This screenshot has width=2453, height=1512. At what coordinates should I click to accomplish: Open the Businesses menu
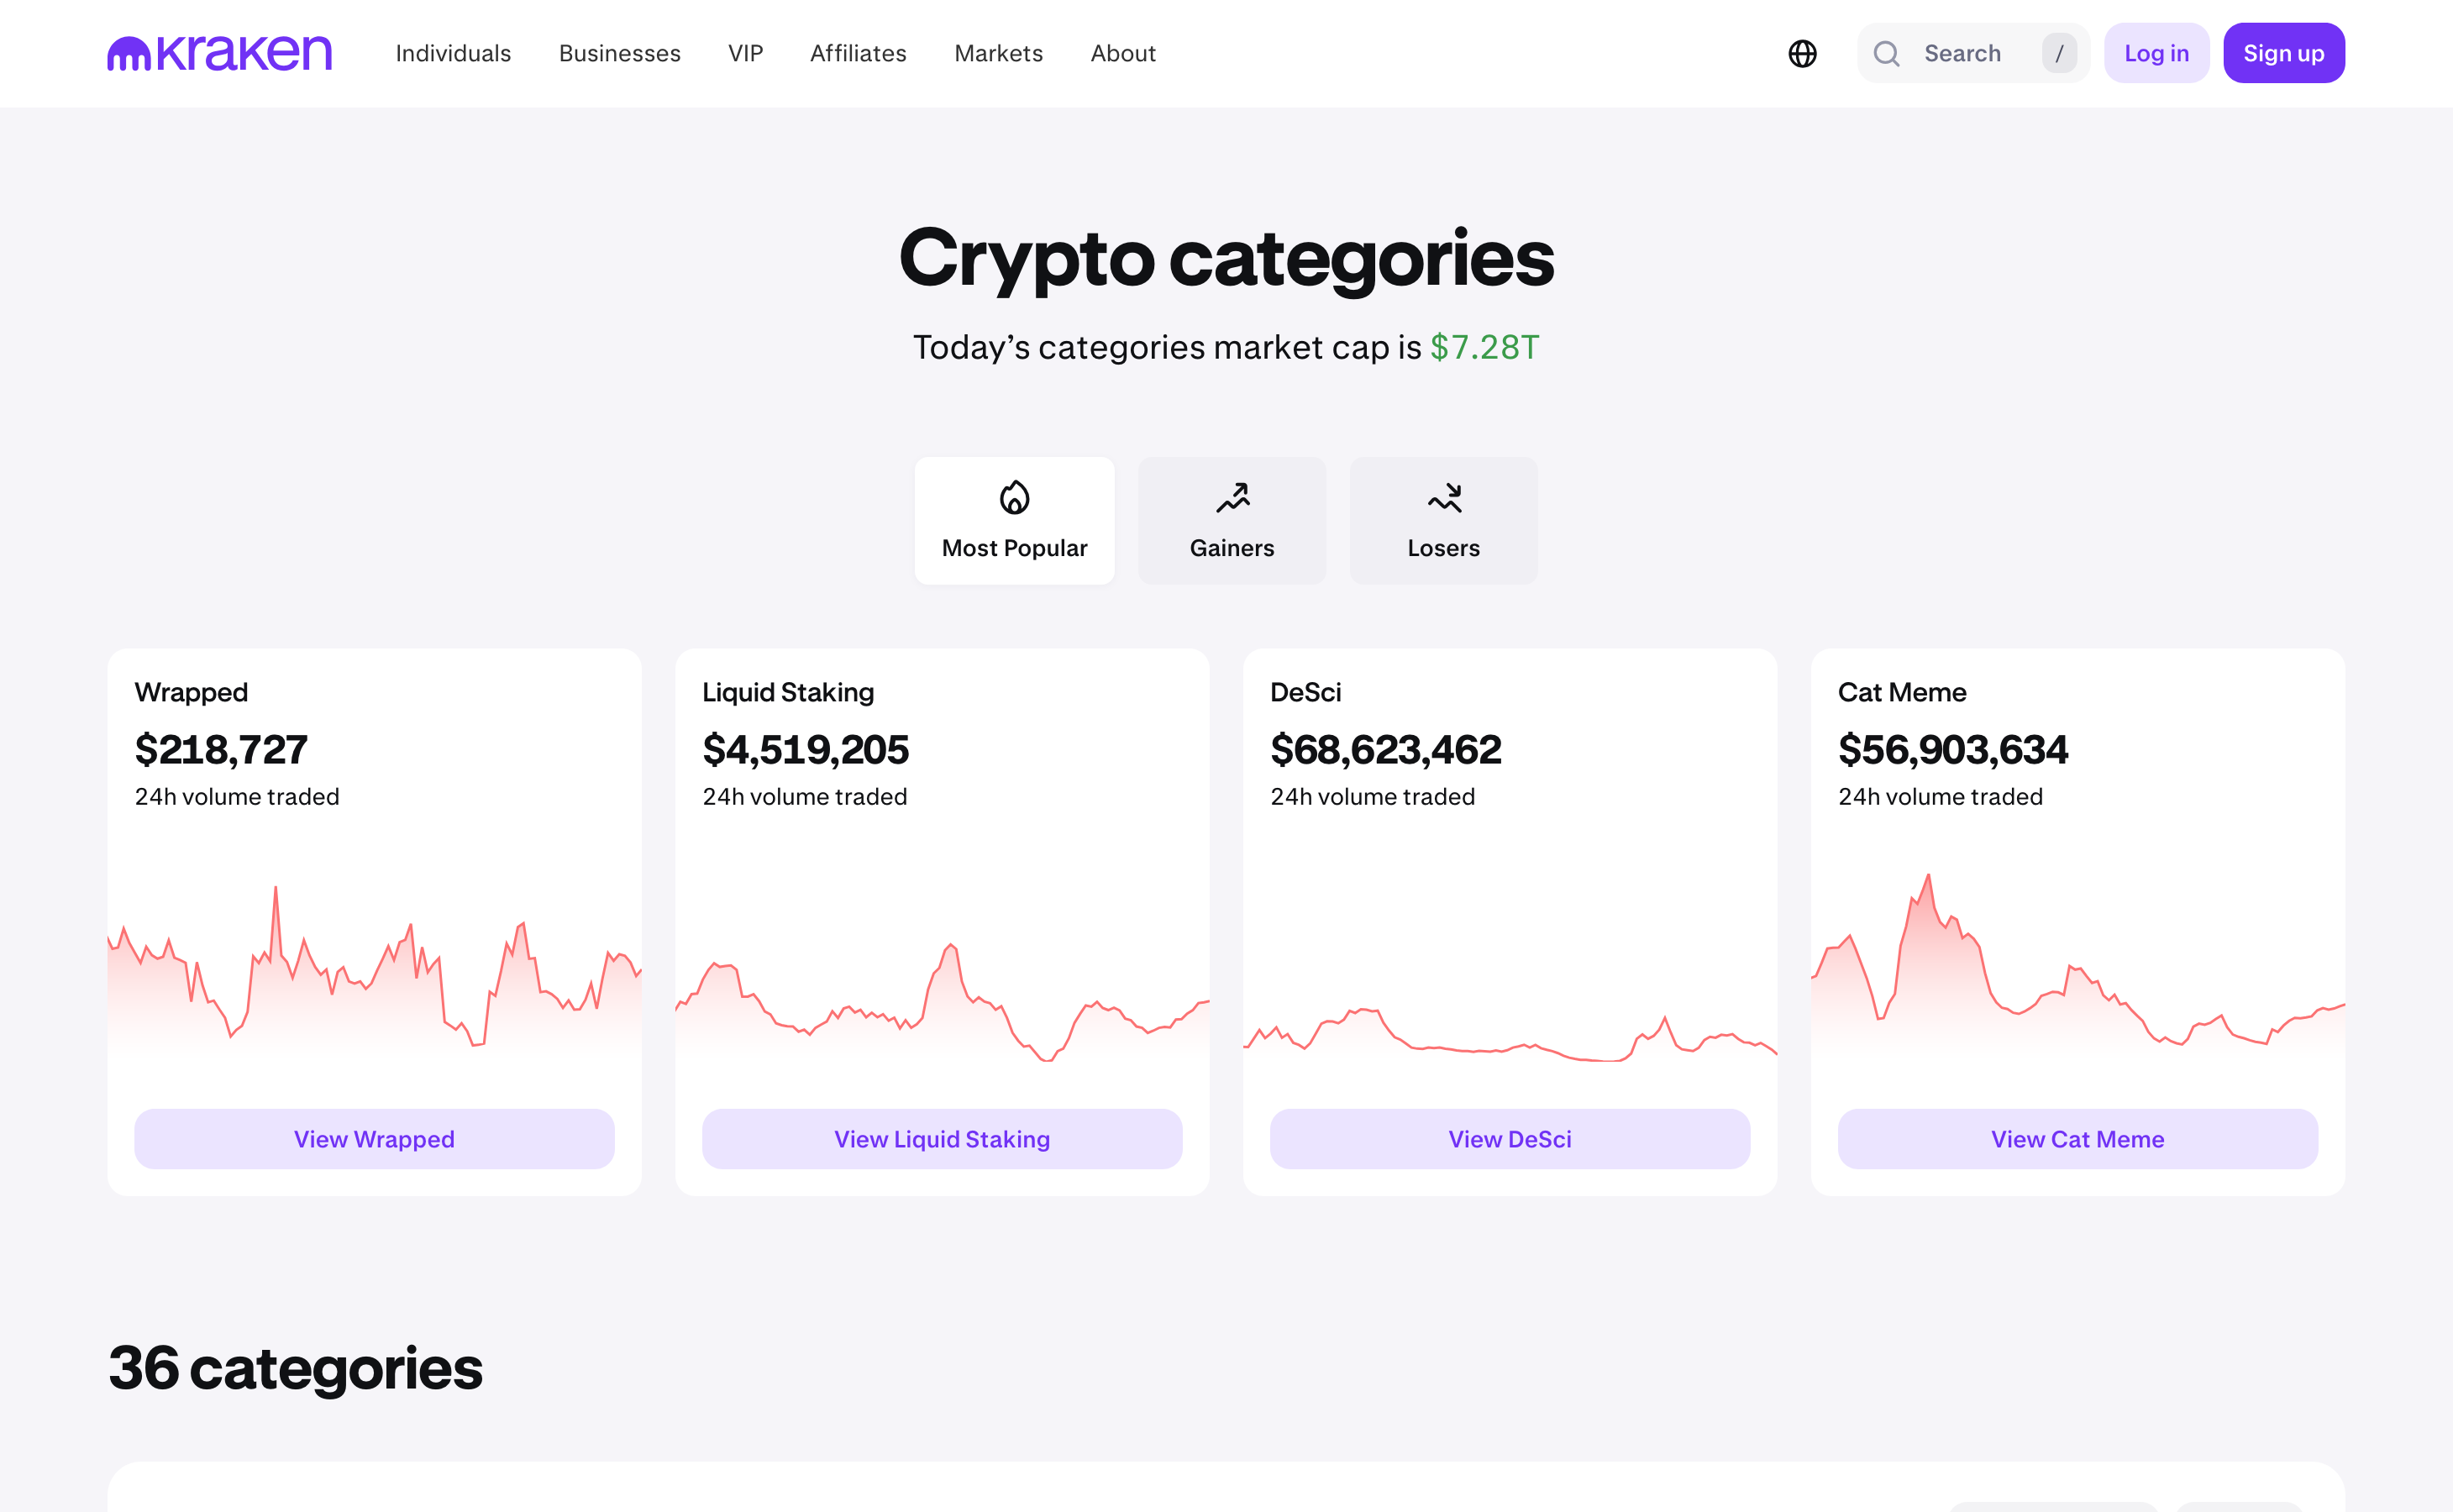pos(620,53)
